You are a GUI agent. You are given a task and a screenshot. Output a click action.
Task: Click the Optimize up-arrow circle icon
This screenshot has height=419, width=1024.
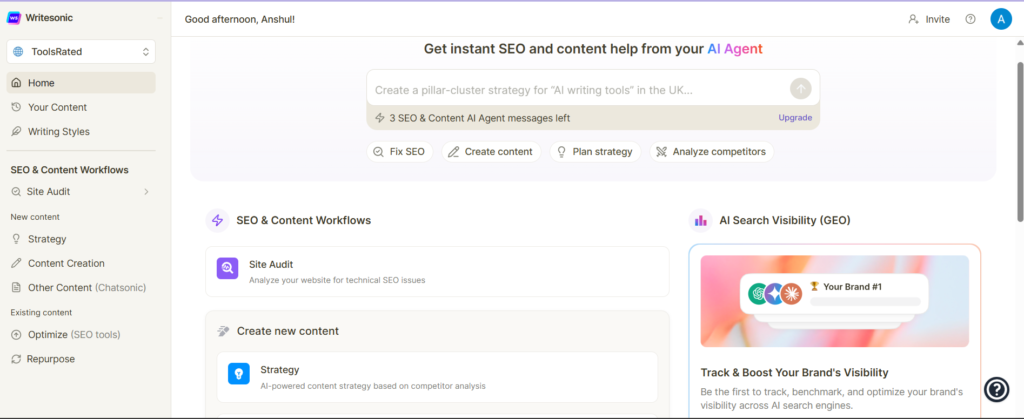[x=16, y=334]
